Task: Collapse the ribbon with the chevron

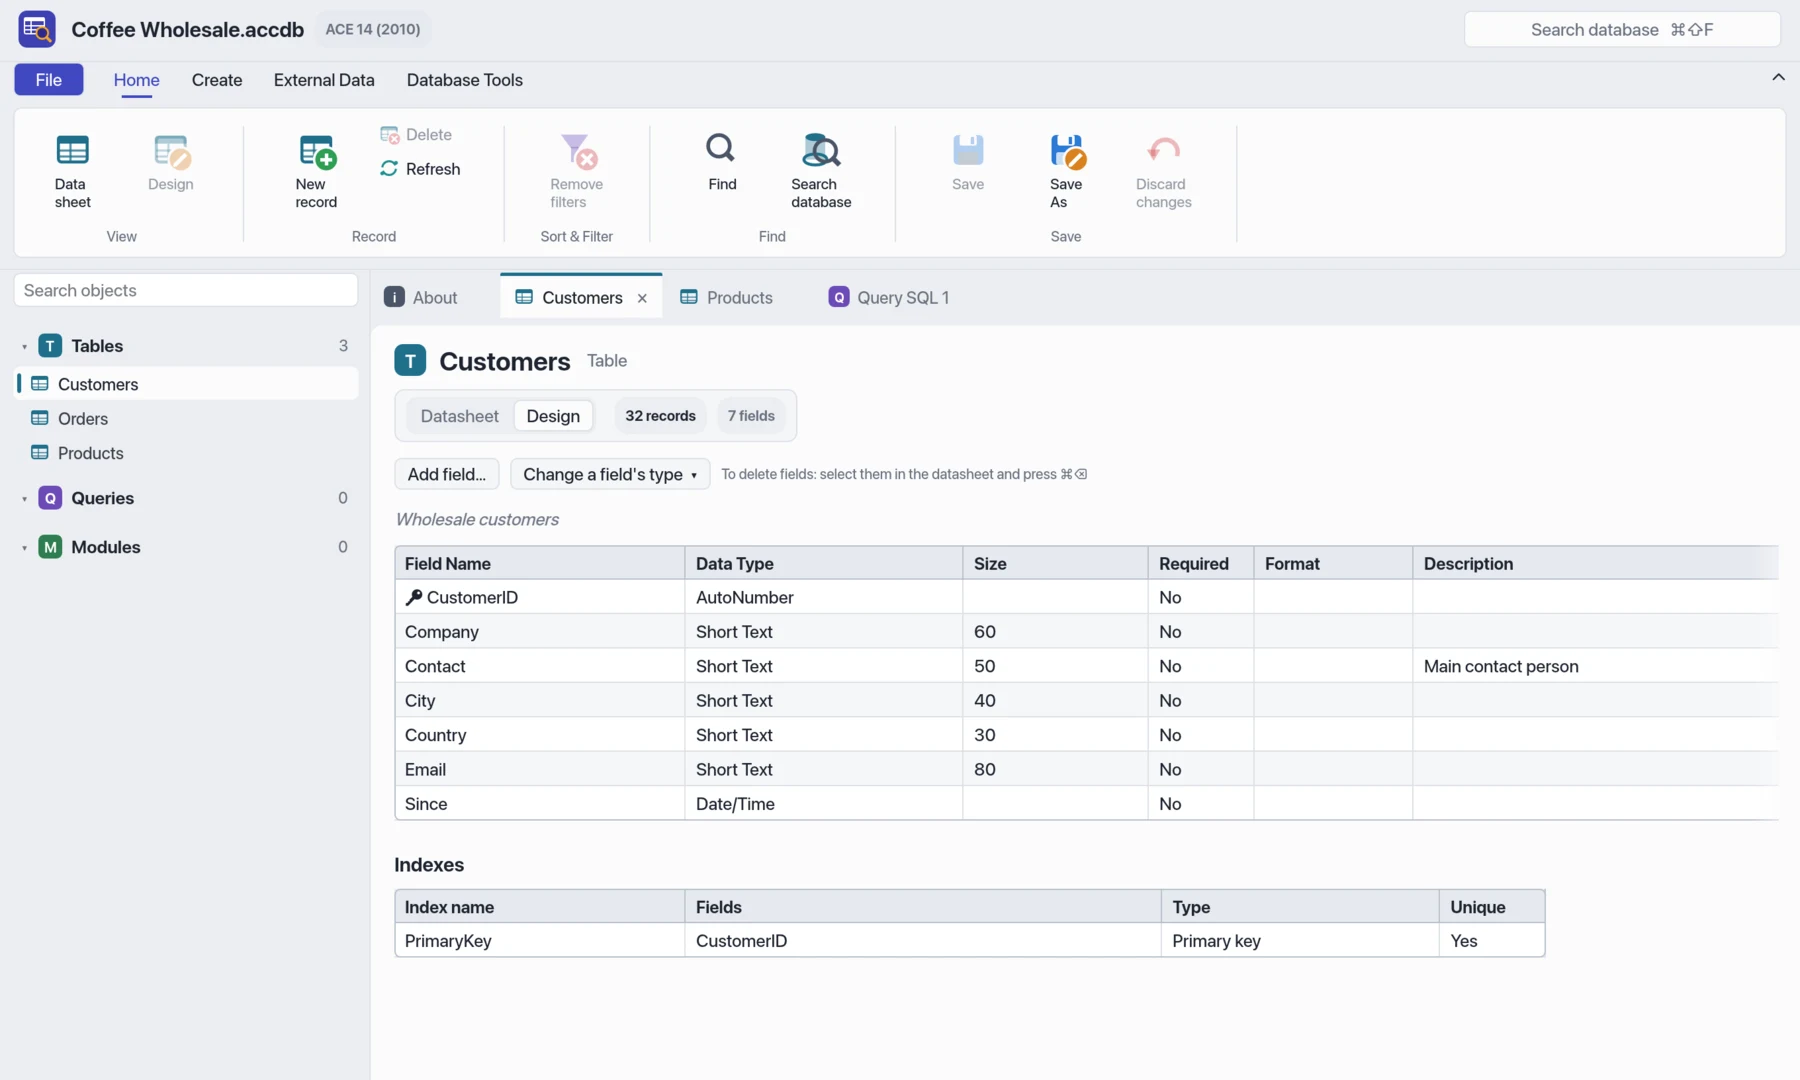Action: 1778,77
